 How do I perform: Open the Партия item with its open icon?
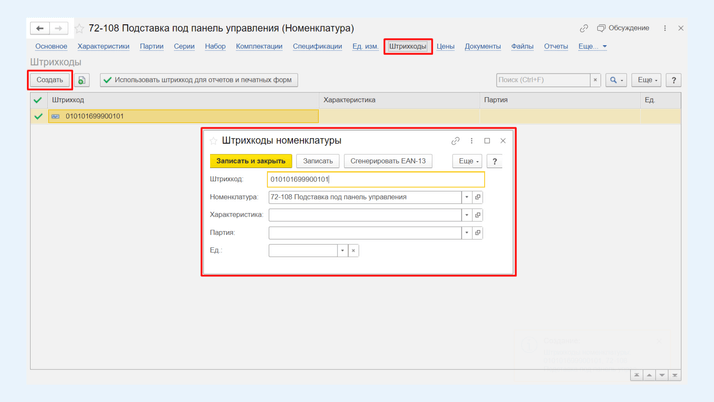pyautogui.click(x=478, y=233)
